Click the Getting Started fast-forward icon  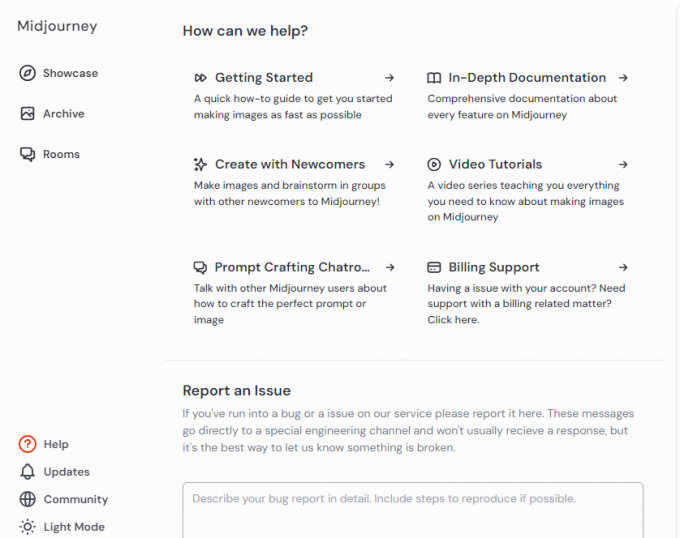pyautogui.click(x=200, y=78)
